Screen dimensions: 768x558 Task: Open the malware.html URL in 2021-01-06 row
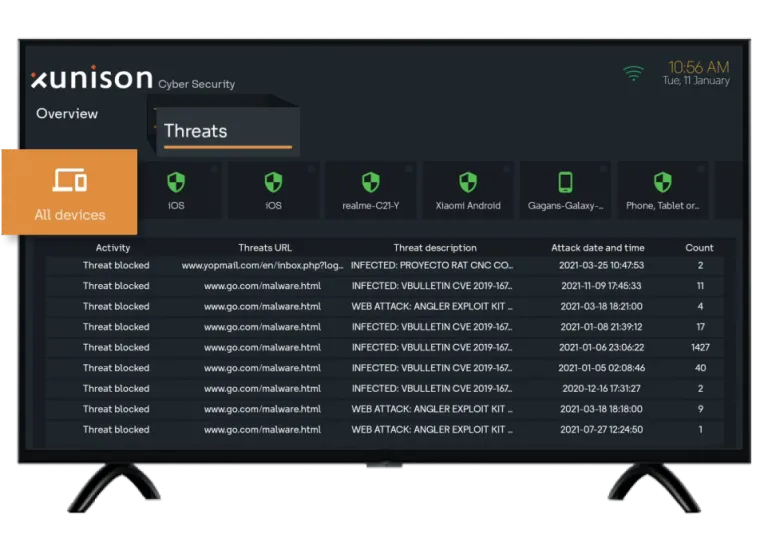(x=263, y=348)
